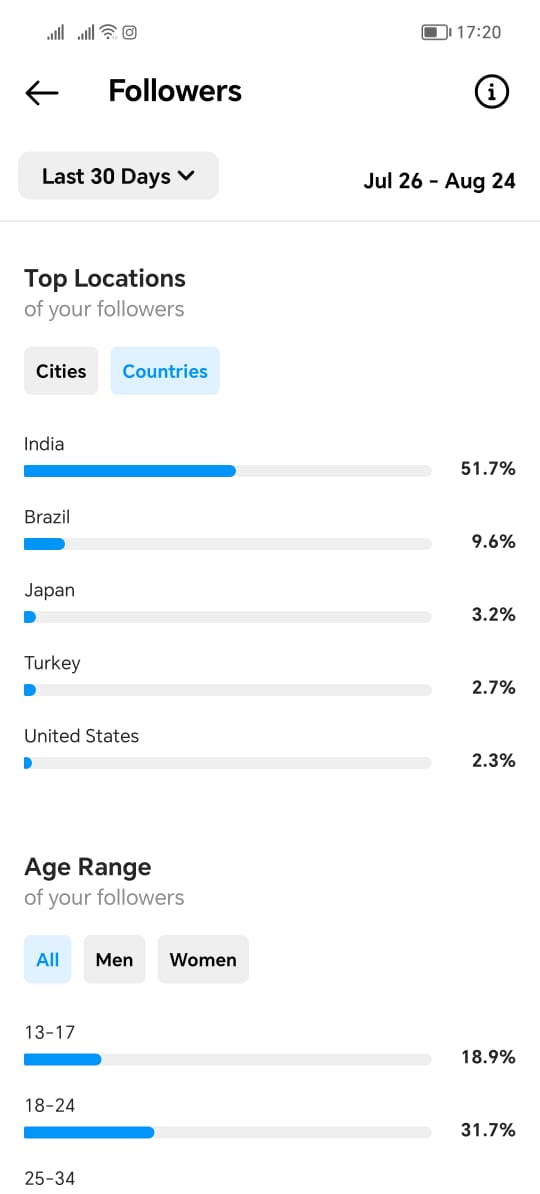The image size is (540, 1194).
Task: Tap the United States location label
Action: coord(81,736)
